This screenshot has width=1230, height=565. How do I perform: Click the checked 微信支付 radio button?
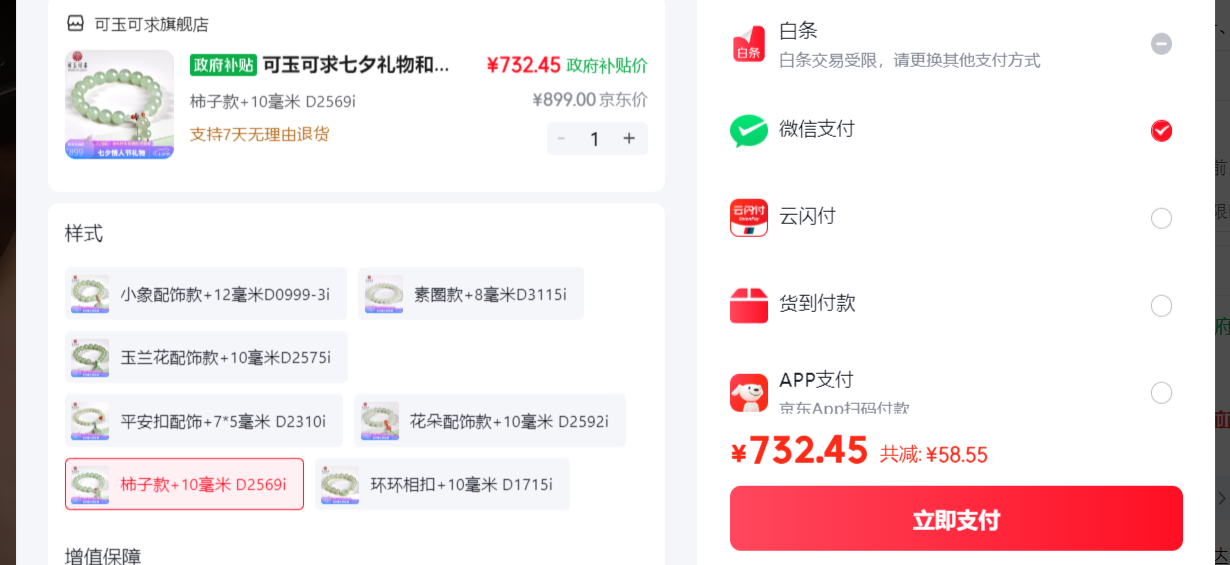pyautogui.click(x=1161, y=131)
